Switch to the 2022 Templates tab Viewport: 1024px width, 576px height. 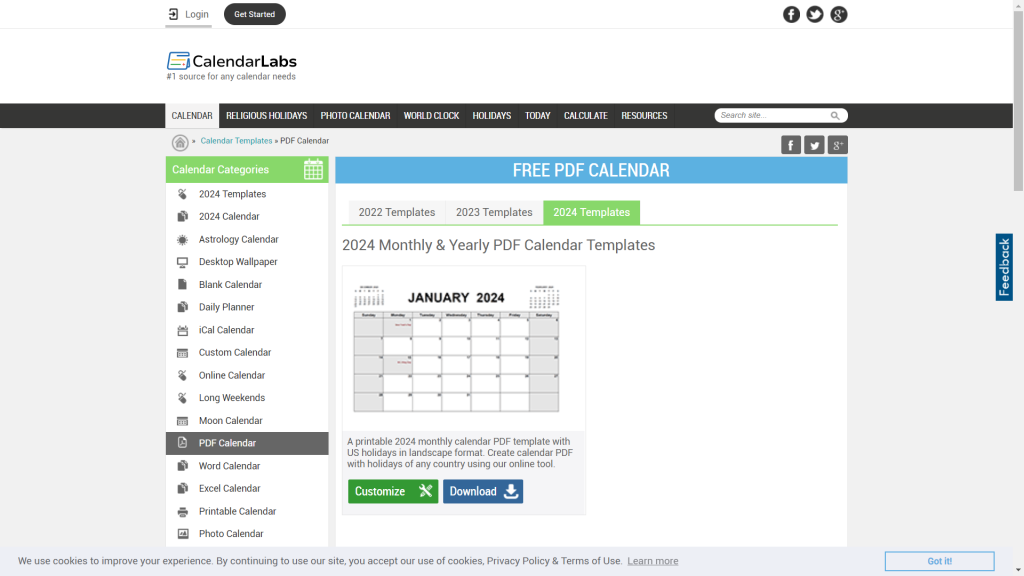(x=397, y=212)
